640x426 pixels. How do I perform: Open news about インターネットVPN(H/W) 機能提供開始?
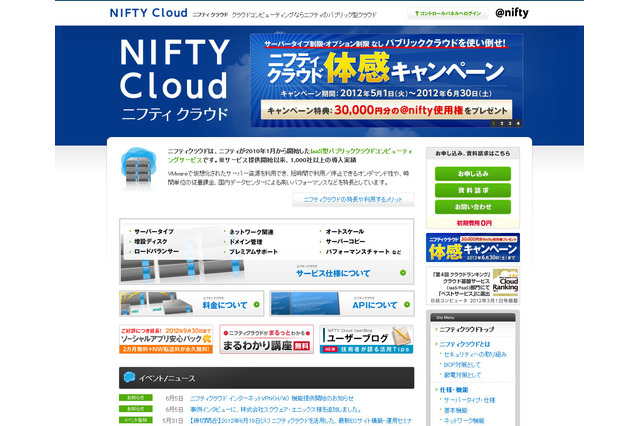[272, 398]
